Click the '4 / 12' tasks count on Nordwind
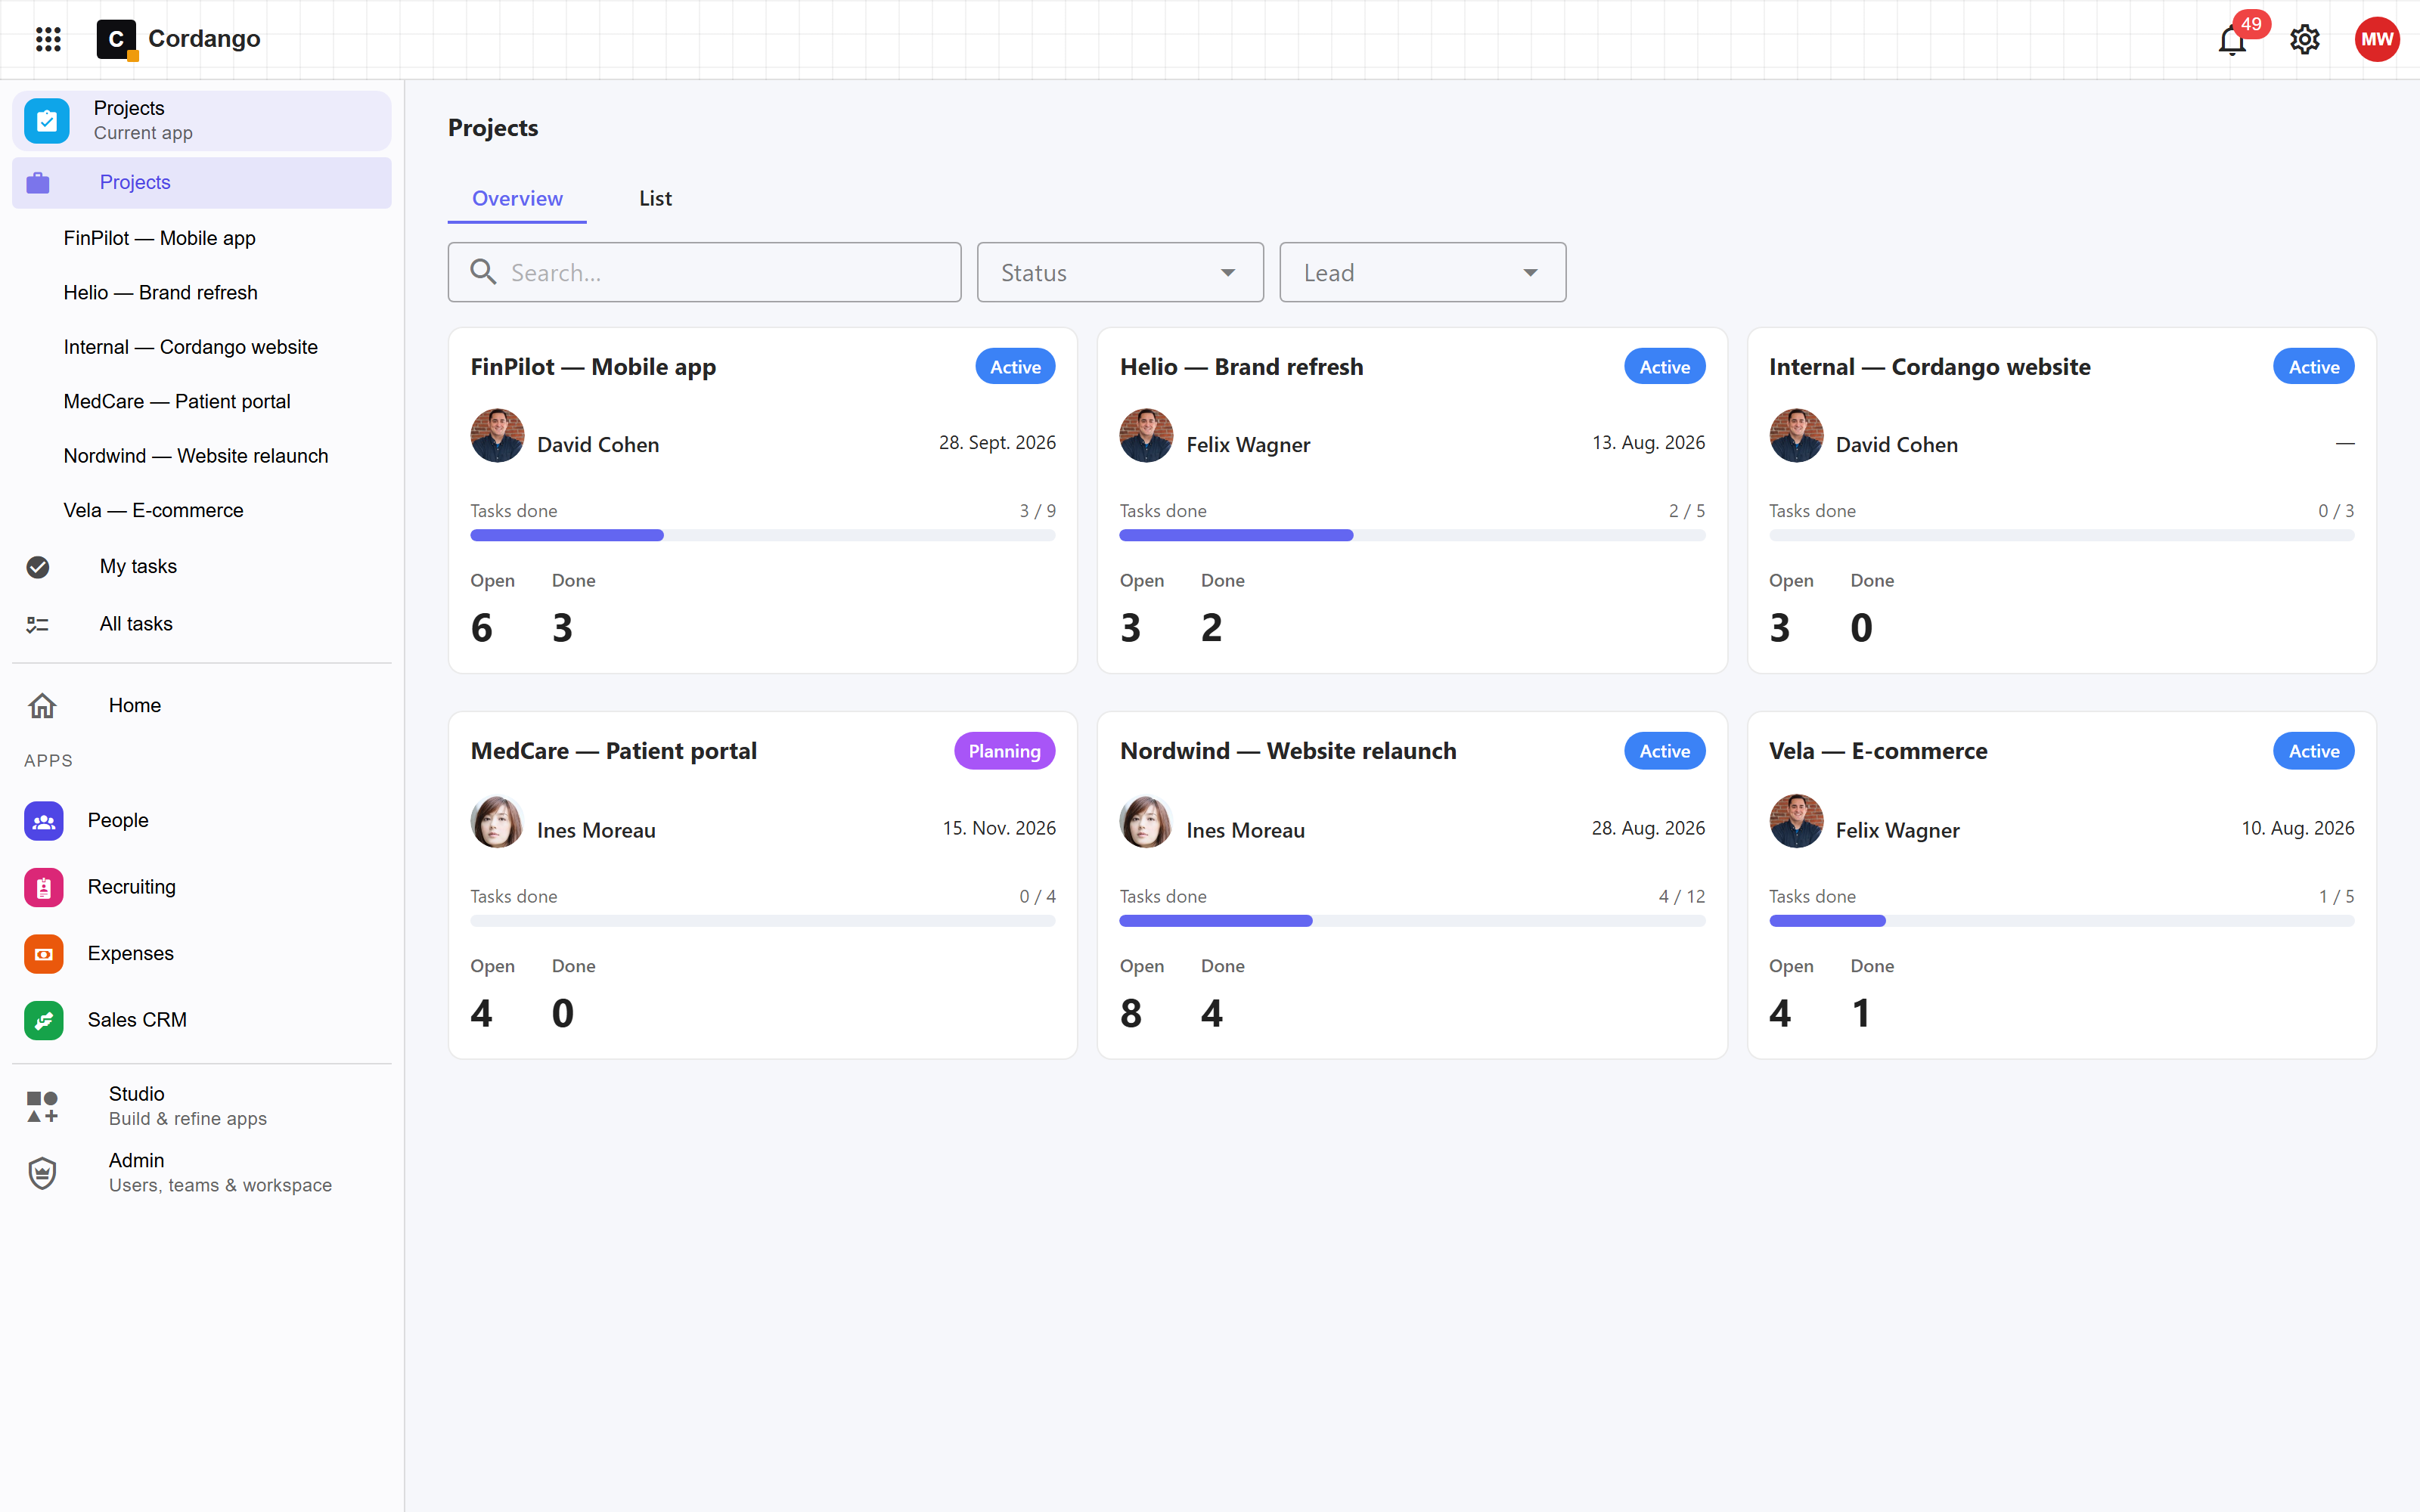Image resolution: width=2420 pixels, height=1512 pixels. (x=1681, y=897)
